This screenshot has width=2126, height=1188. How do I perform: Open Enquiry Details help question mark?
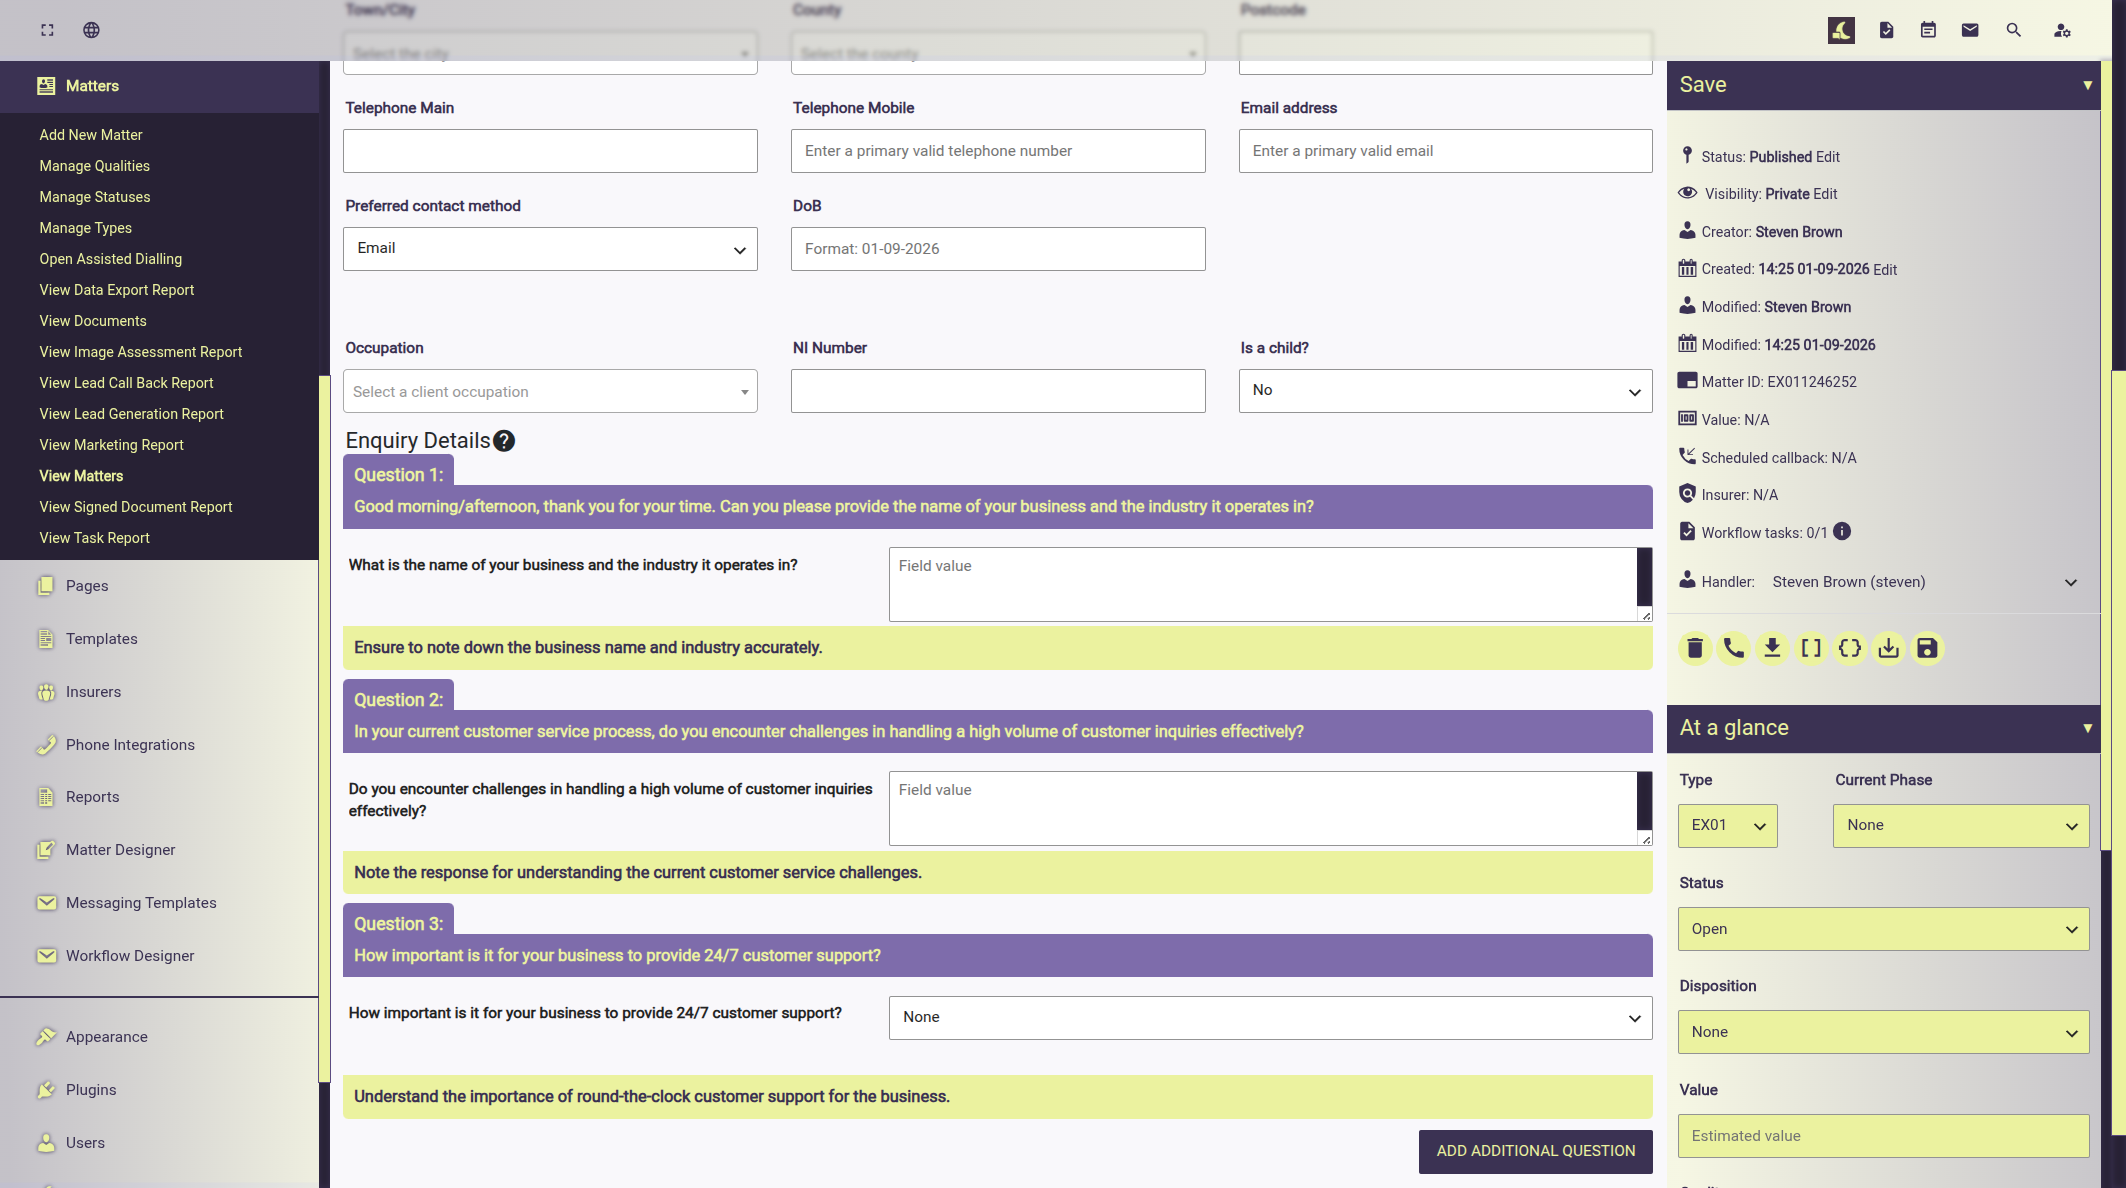point(504,441)
